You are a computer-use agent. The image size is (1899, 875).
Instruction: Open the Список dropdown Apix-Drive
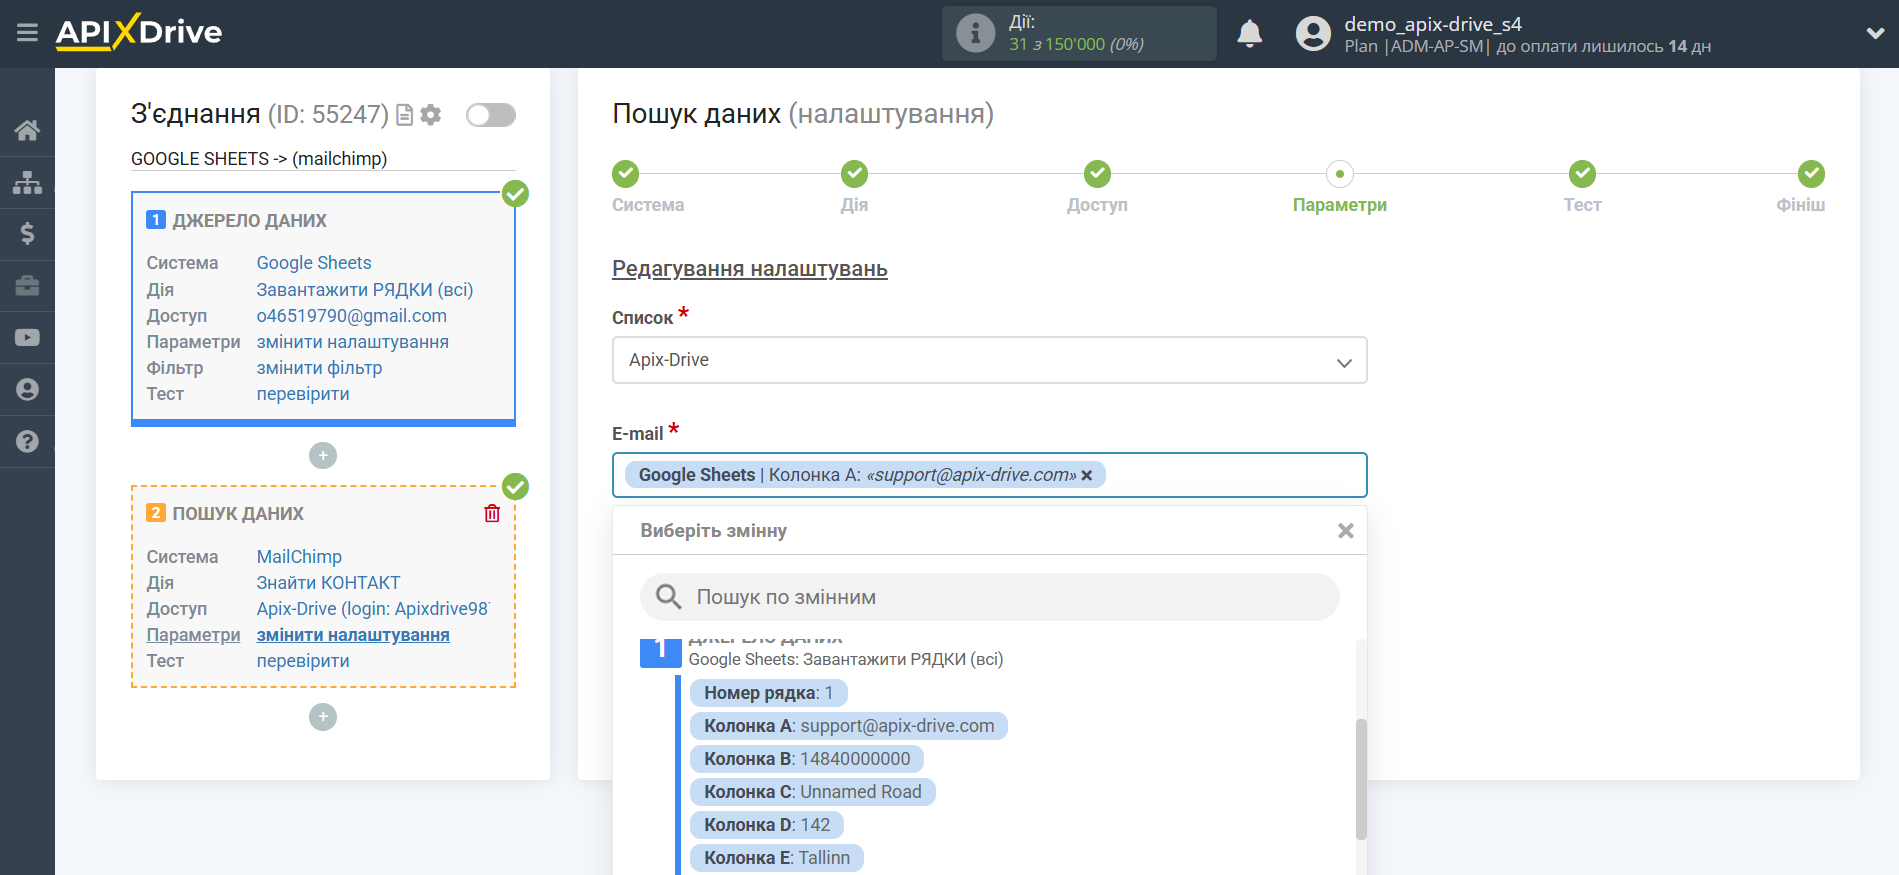click(989, 360)
